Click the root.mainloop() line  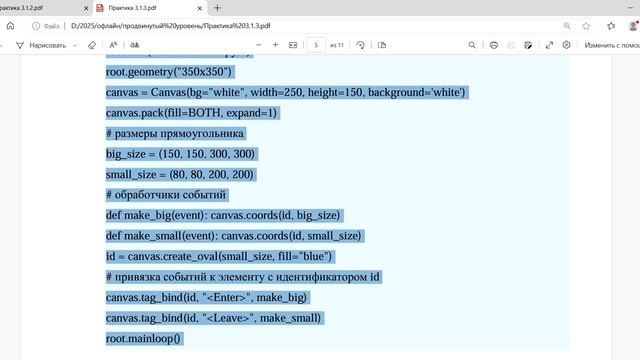(143, 338)
